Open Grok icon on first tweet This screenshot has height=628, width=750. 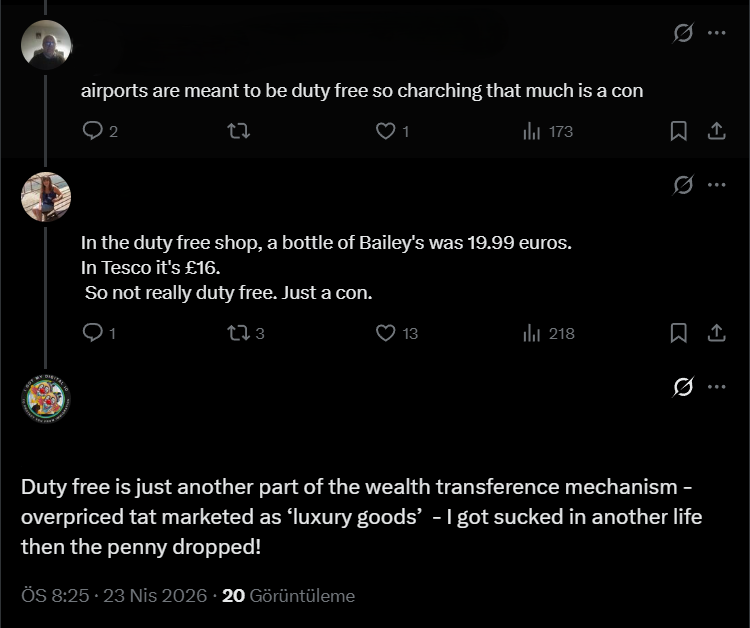tap(683, 32)
